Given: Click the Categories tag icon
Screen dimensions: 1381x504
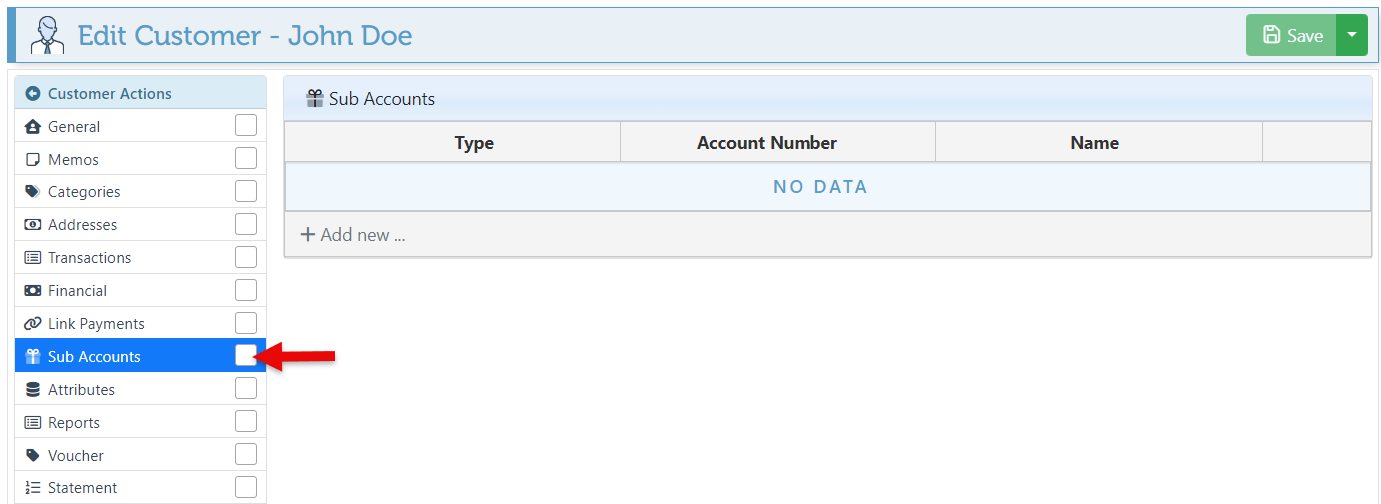Looking at the screenshot, I should coord(32,192).
